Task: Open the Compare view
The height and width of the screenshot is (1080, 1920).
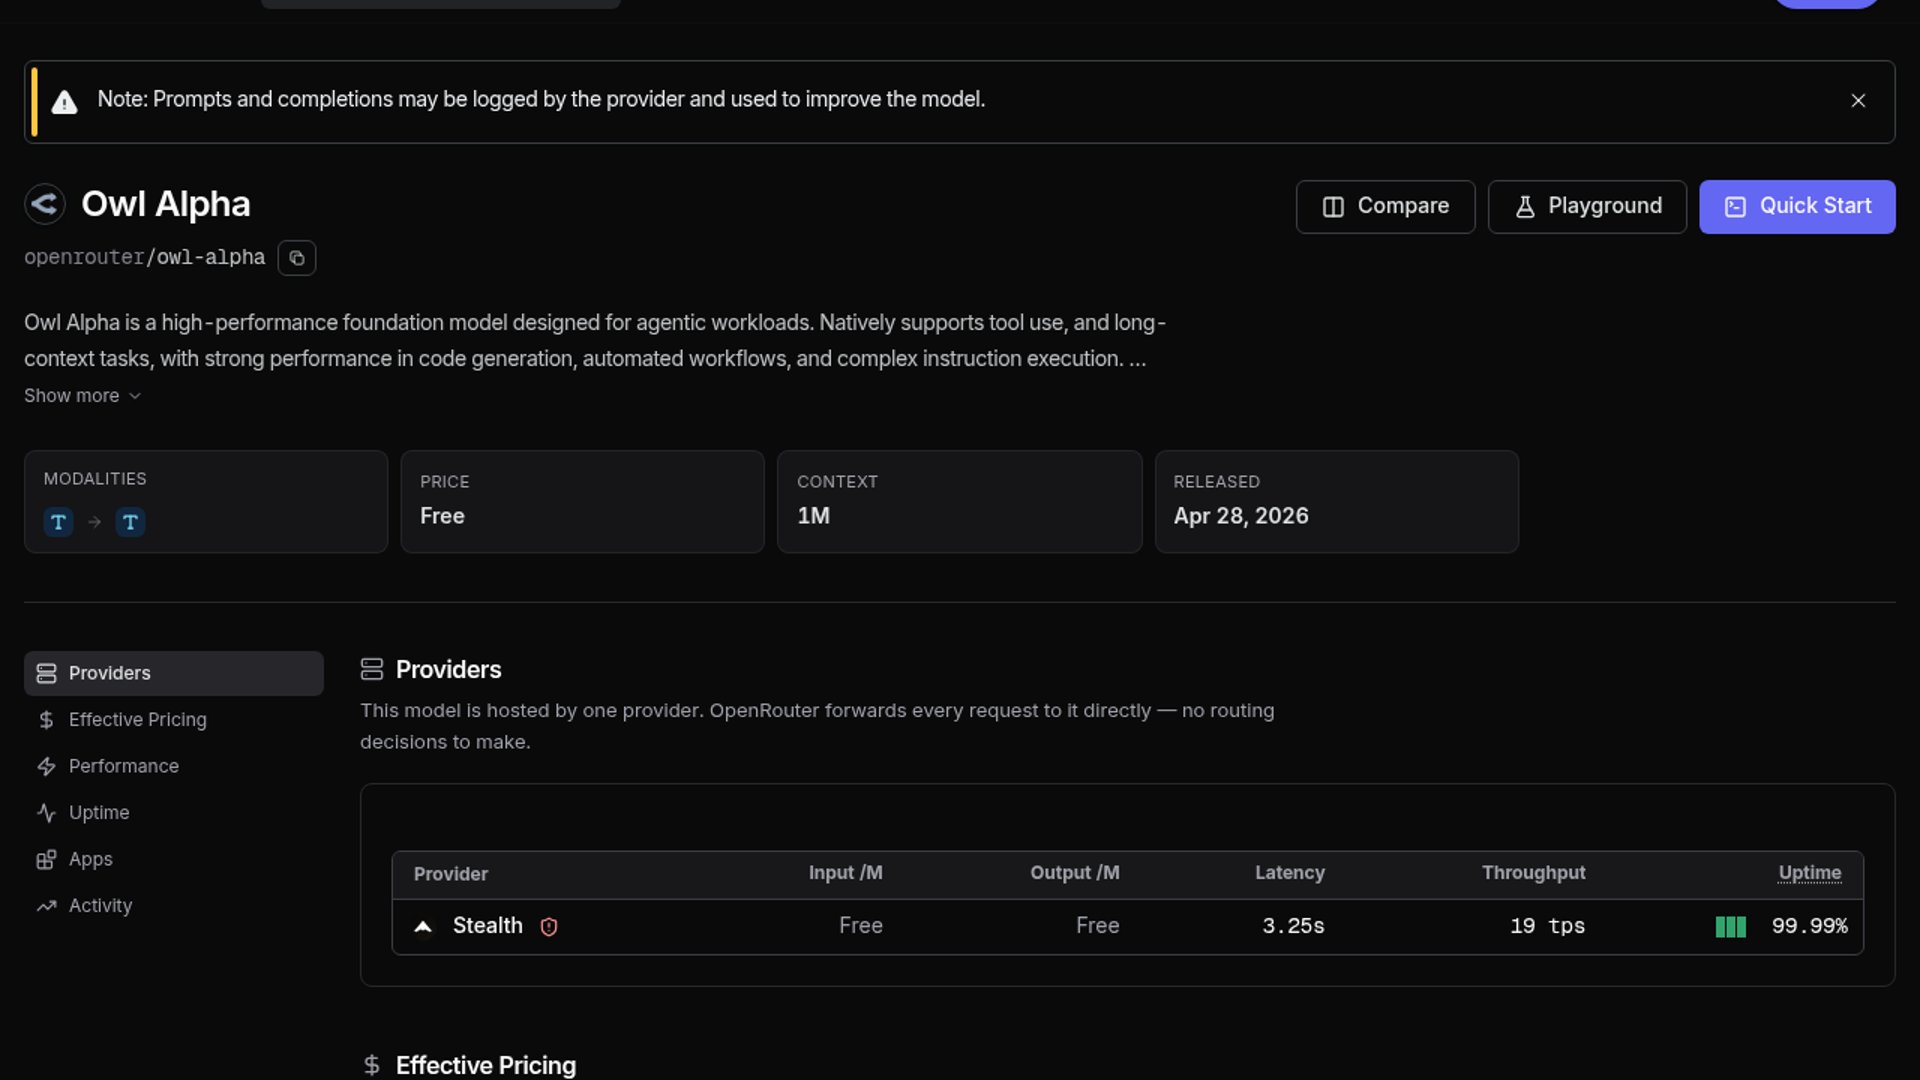Action: point(1385,207)
